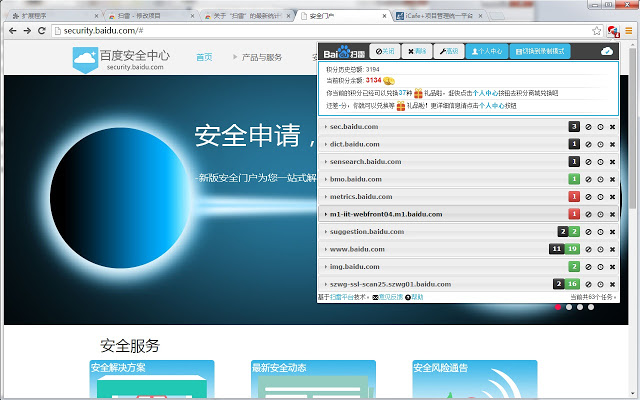Open the clock icon for sec.baidu.com
This screenshot has height=400, width=640.
600,127
